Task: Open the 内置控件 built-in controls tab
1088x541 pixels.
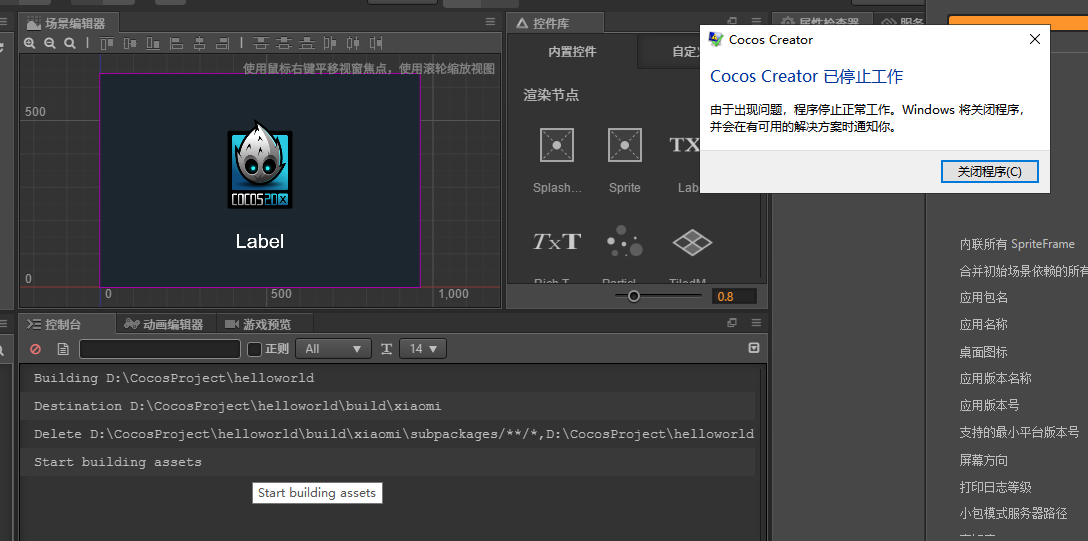Action: tap(572, 51)
